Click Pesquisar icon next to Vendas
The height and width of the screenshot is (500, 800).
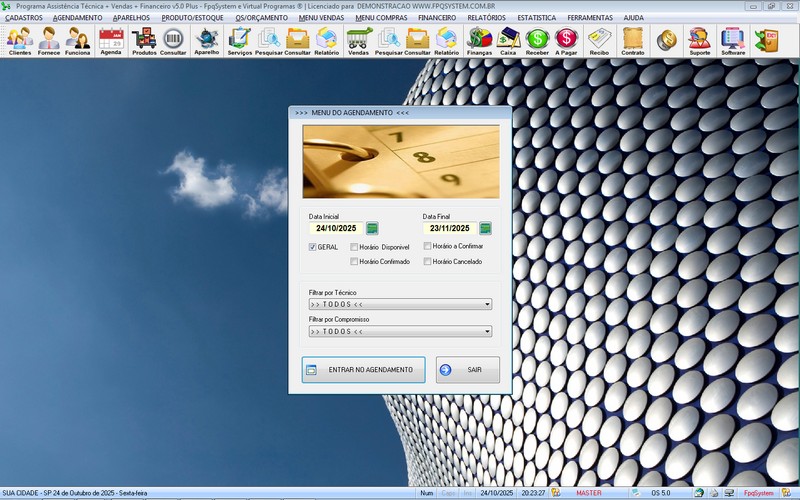click(x=389, y=41)
